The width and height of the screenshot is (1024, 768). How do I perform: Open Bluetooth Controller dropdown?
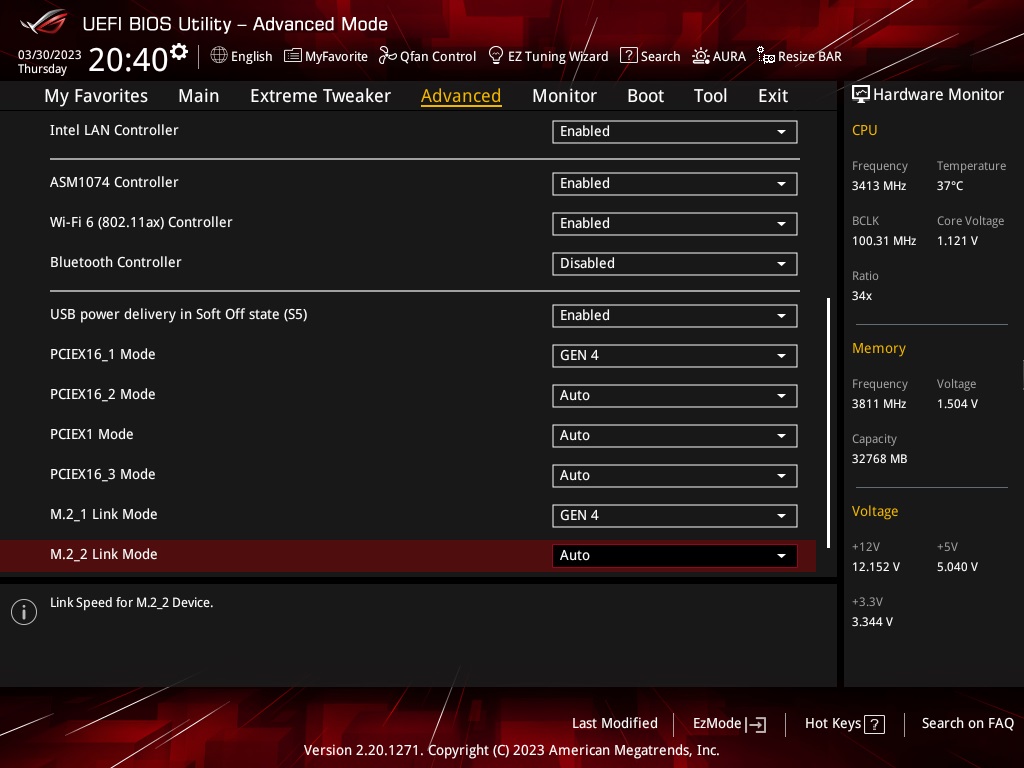point(675,263)
